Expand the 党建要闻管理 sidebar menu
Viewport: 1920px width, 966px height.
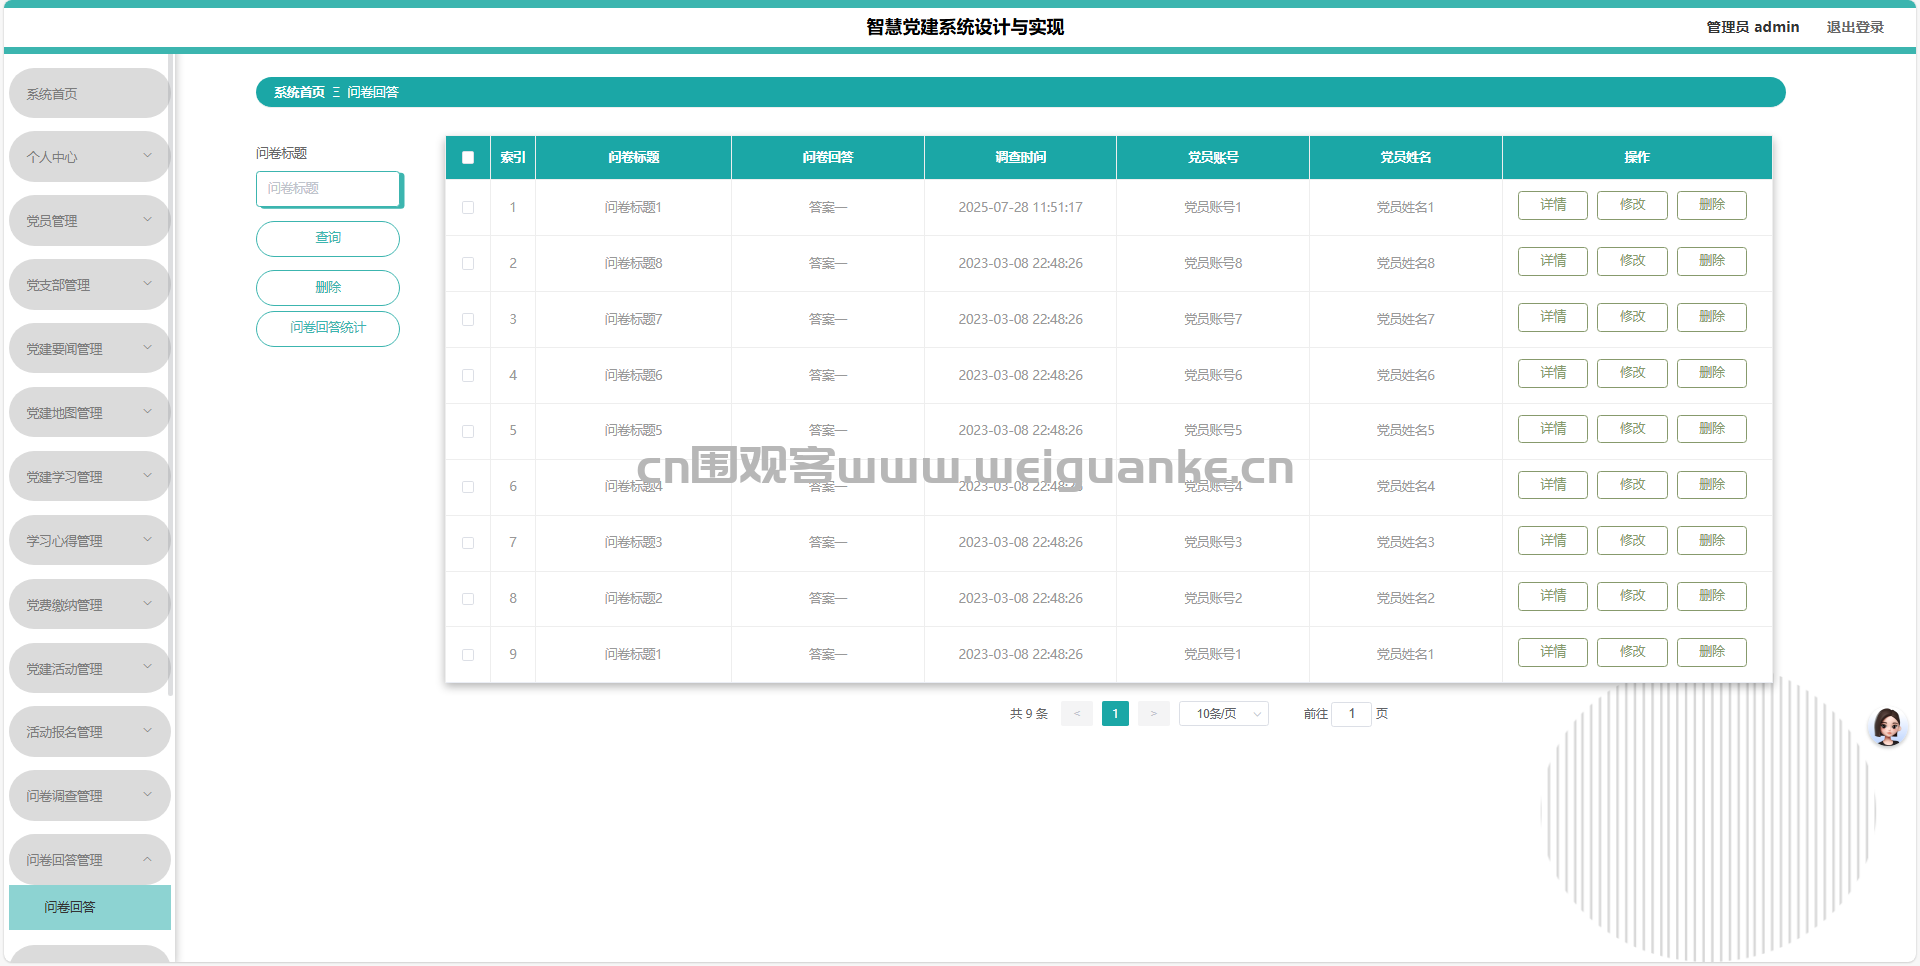[x=90, y=349]
